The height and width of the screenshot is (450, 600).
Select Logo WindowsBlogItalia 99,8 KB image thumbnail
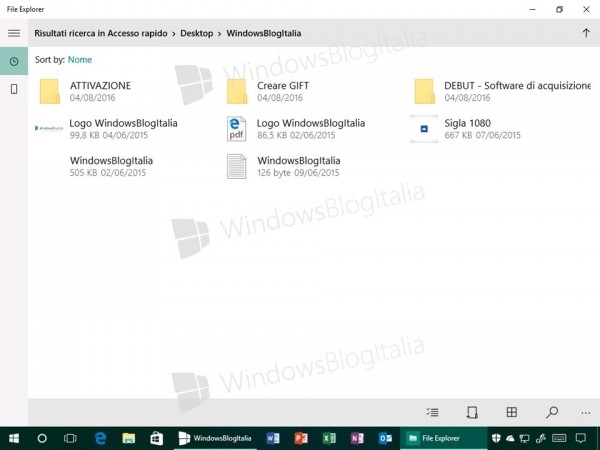point(49,128)
